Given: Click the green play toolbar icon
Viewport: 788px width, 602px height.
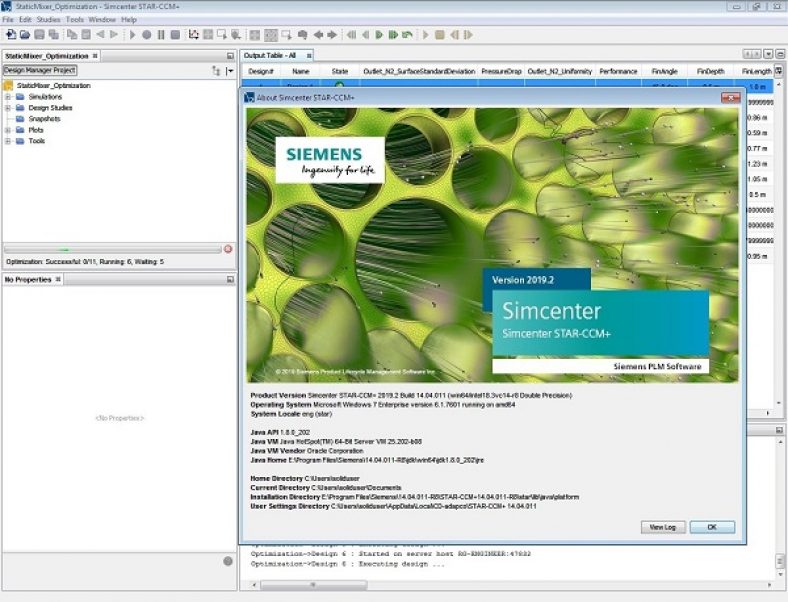Looking at the screenshot, I should [379, 35].
